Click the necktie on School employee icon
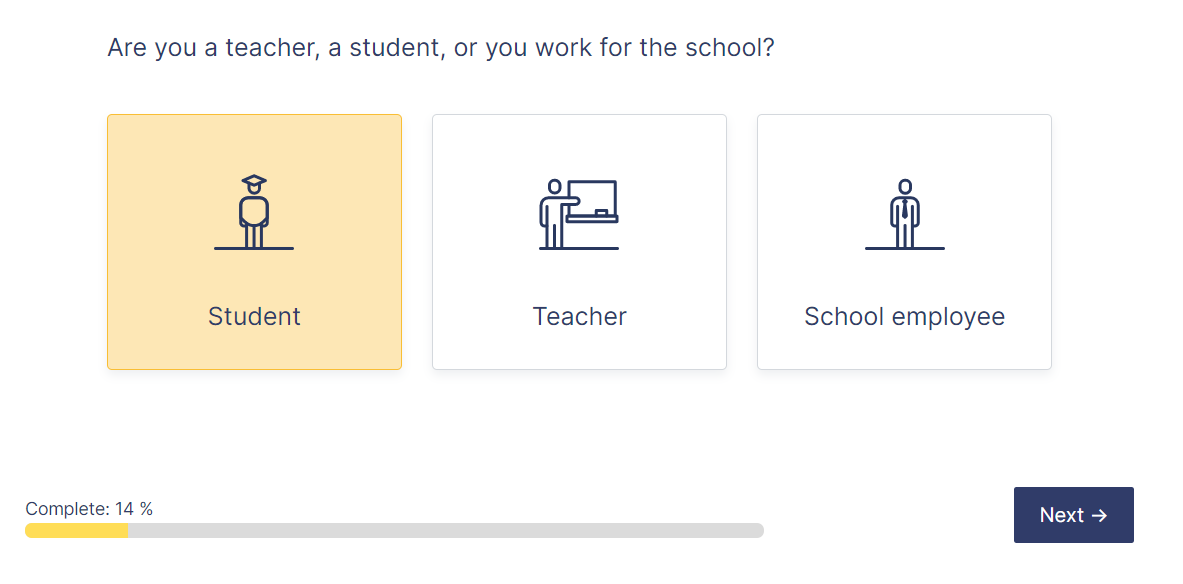Image resolution: width=1183 pixels, height=584 pixels. click(x=905, y=208)
